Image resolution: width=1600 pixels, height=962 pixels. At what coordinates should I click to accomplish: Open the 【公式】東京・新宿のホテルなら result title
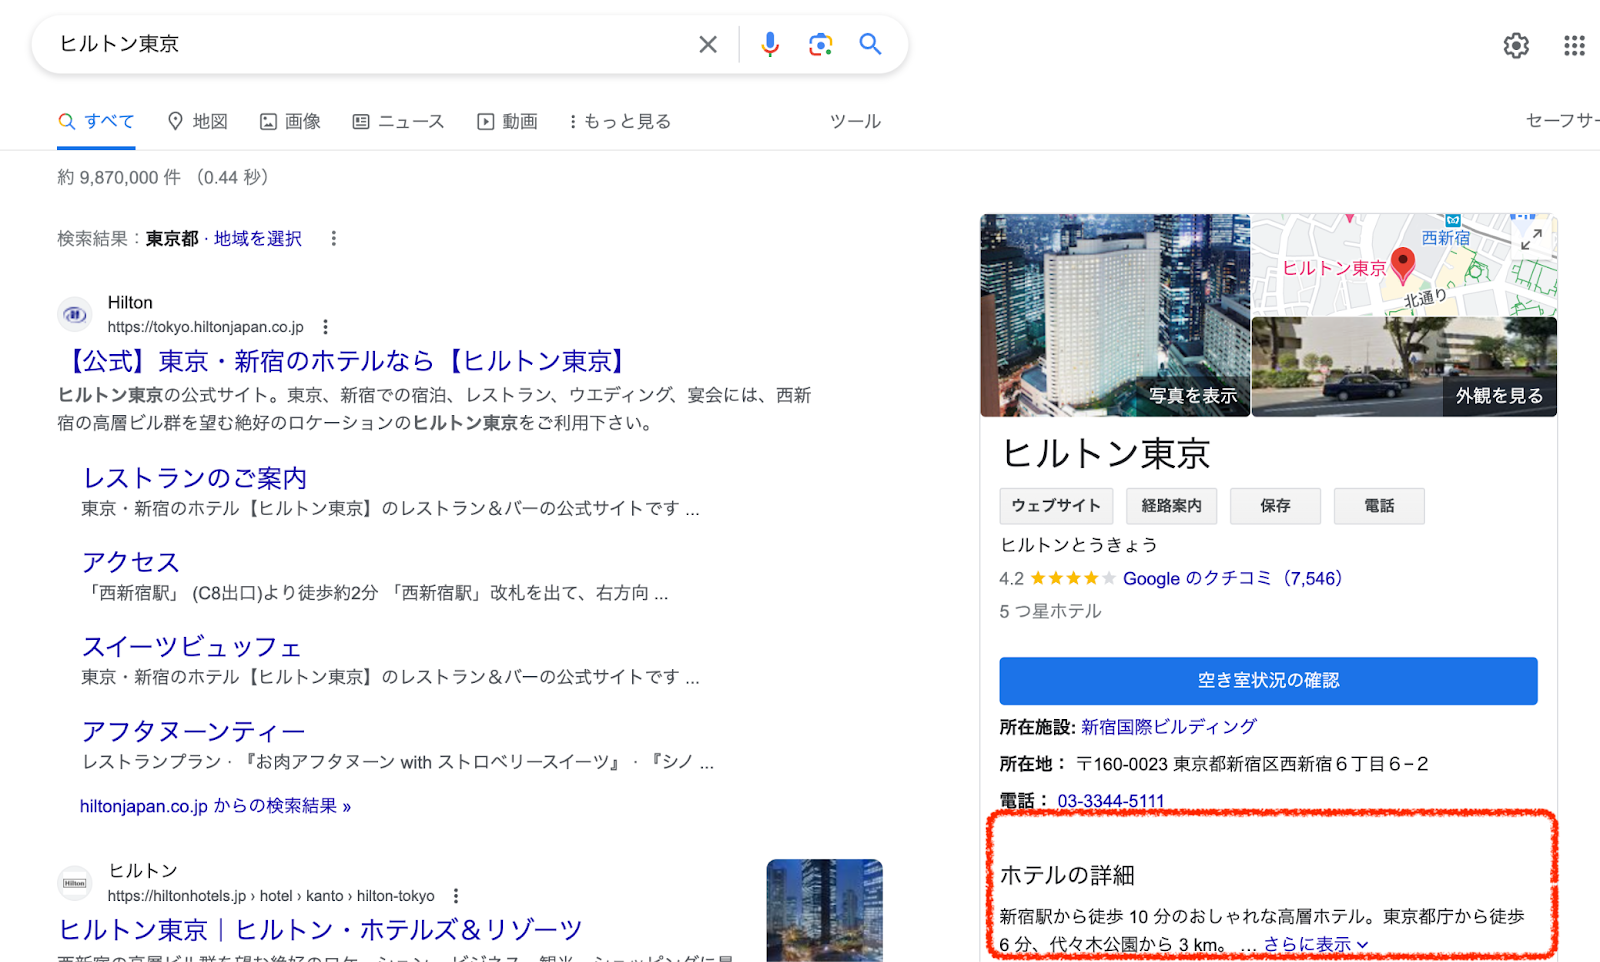click(x=346, y=360)
